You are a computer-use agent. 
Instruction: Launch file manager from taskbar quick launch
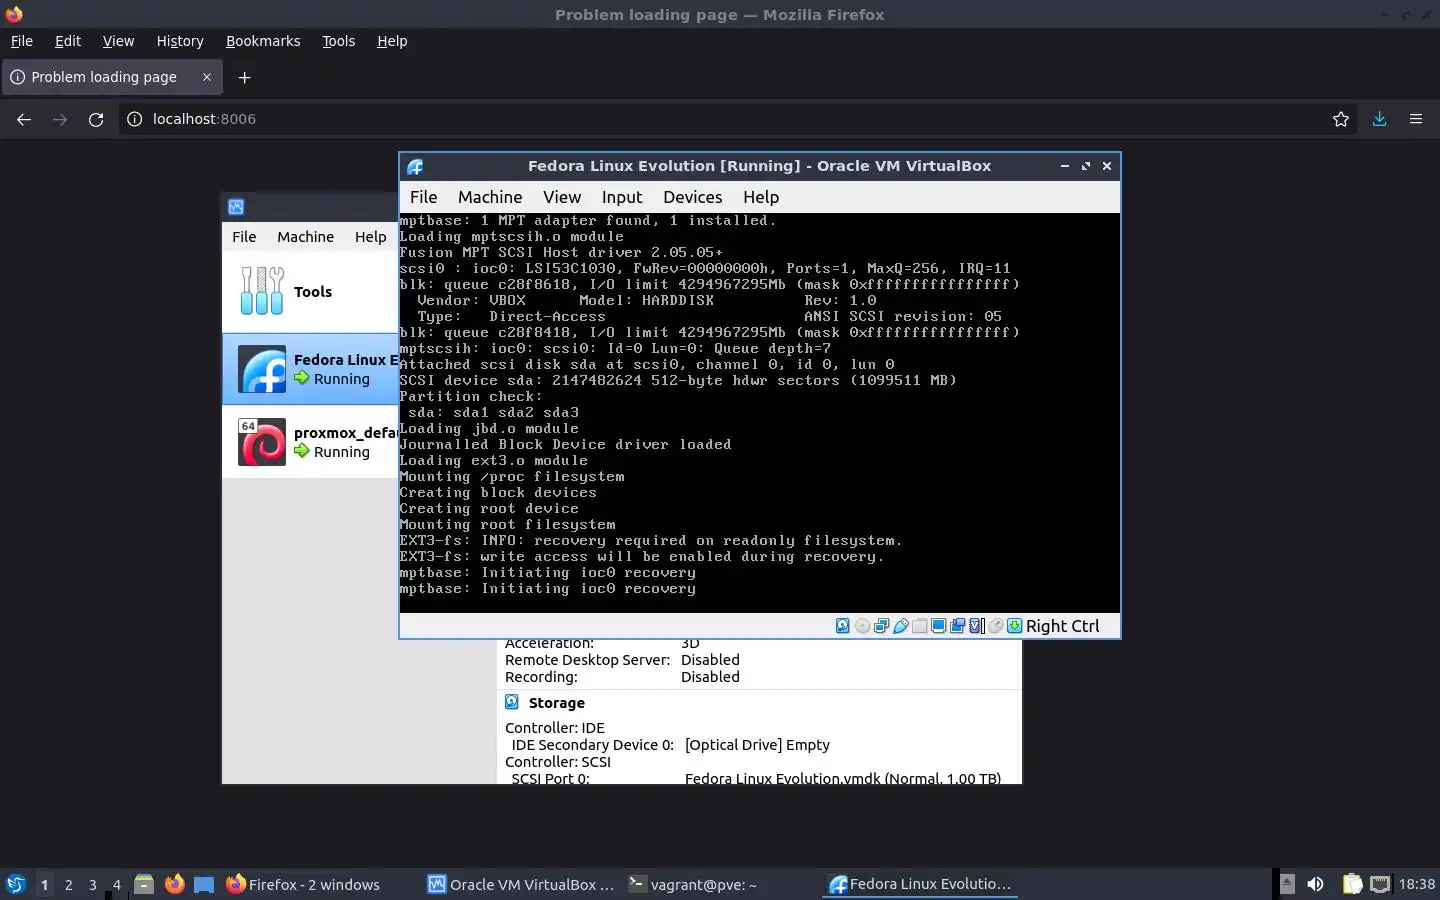pyautogui.click(x=144, y=884)
